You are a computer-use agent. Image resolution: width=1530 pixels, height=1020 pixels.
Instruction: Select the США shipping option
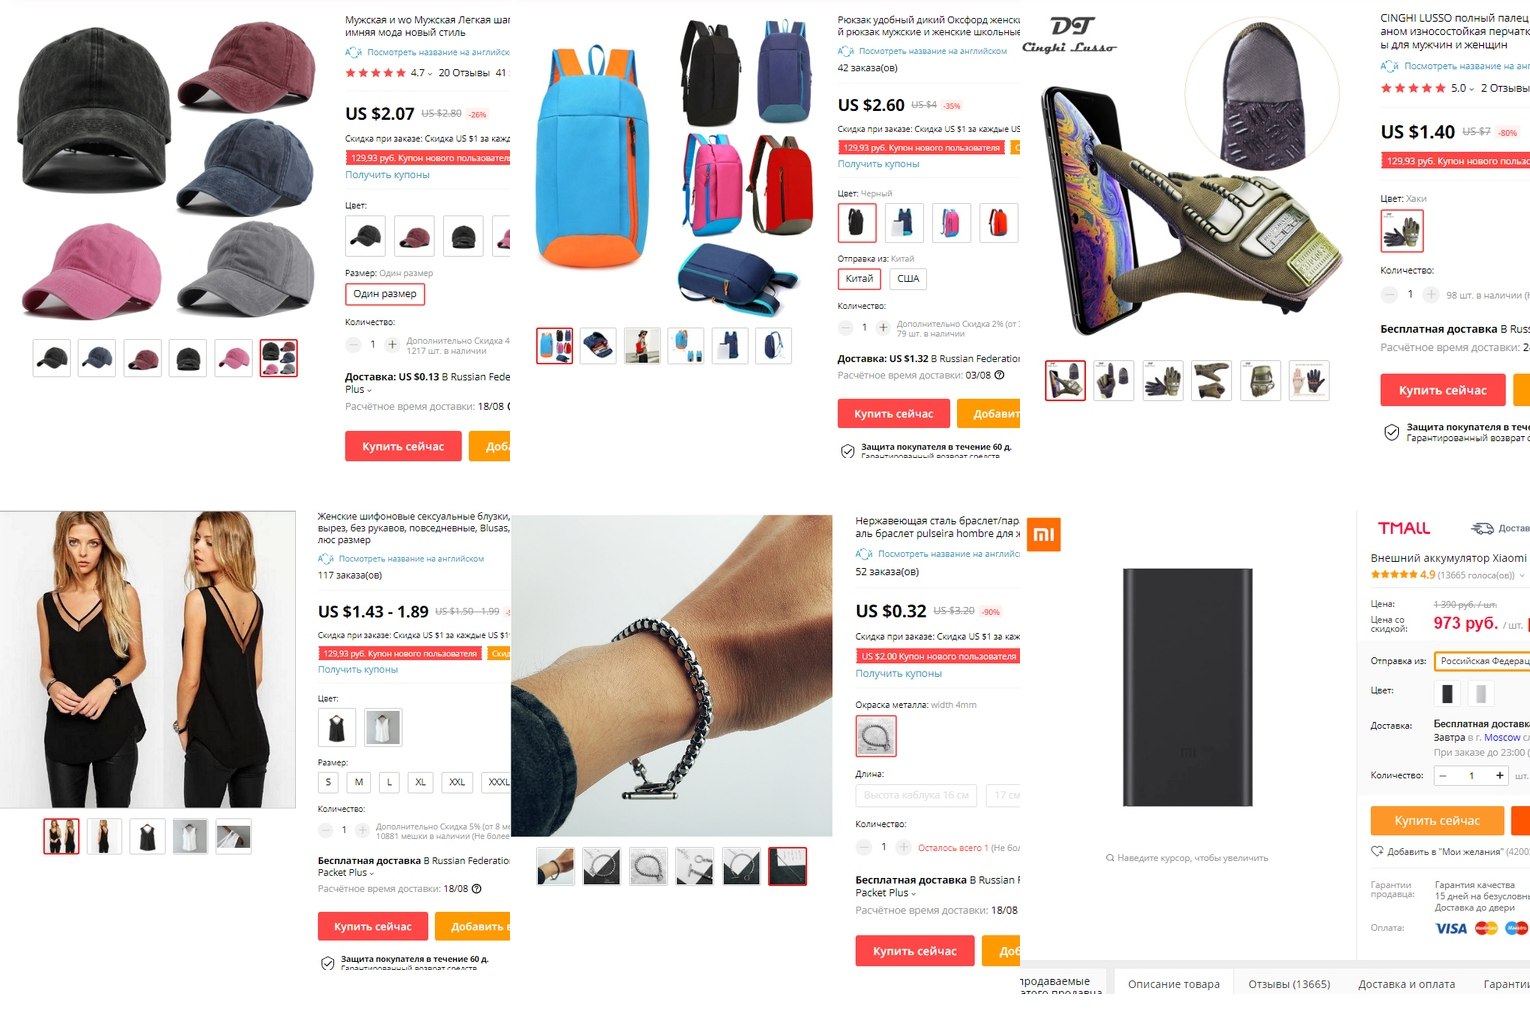pyautogui.click(x=908, y=279)
